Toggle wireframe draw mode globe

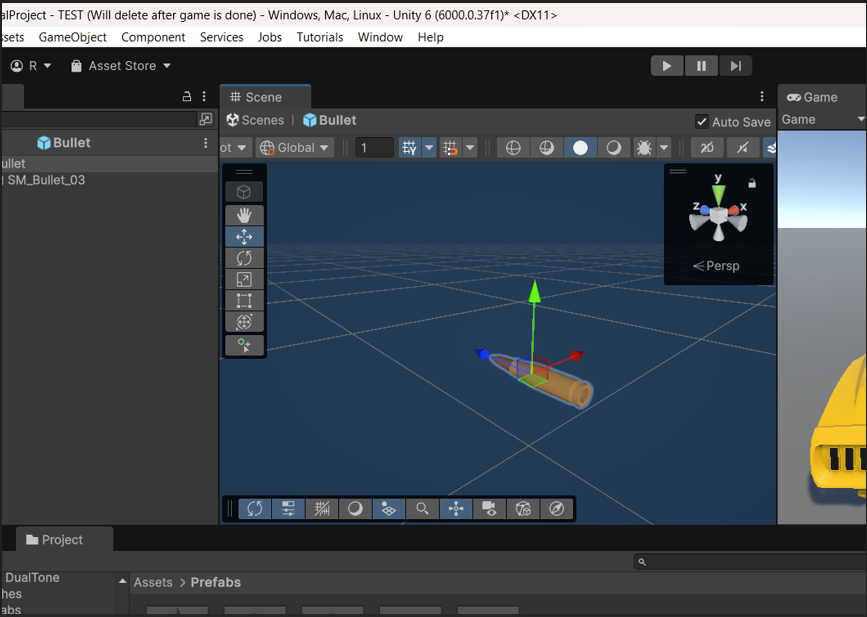tap(513, 148)
